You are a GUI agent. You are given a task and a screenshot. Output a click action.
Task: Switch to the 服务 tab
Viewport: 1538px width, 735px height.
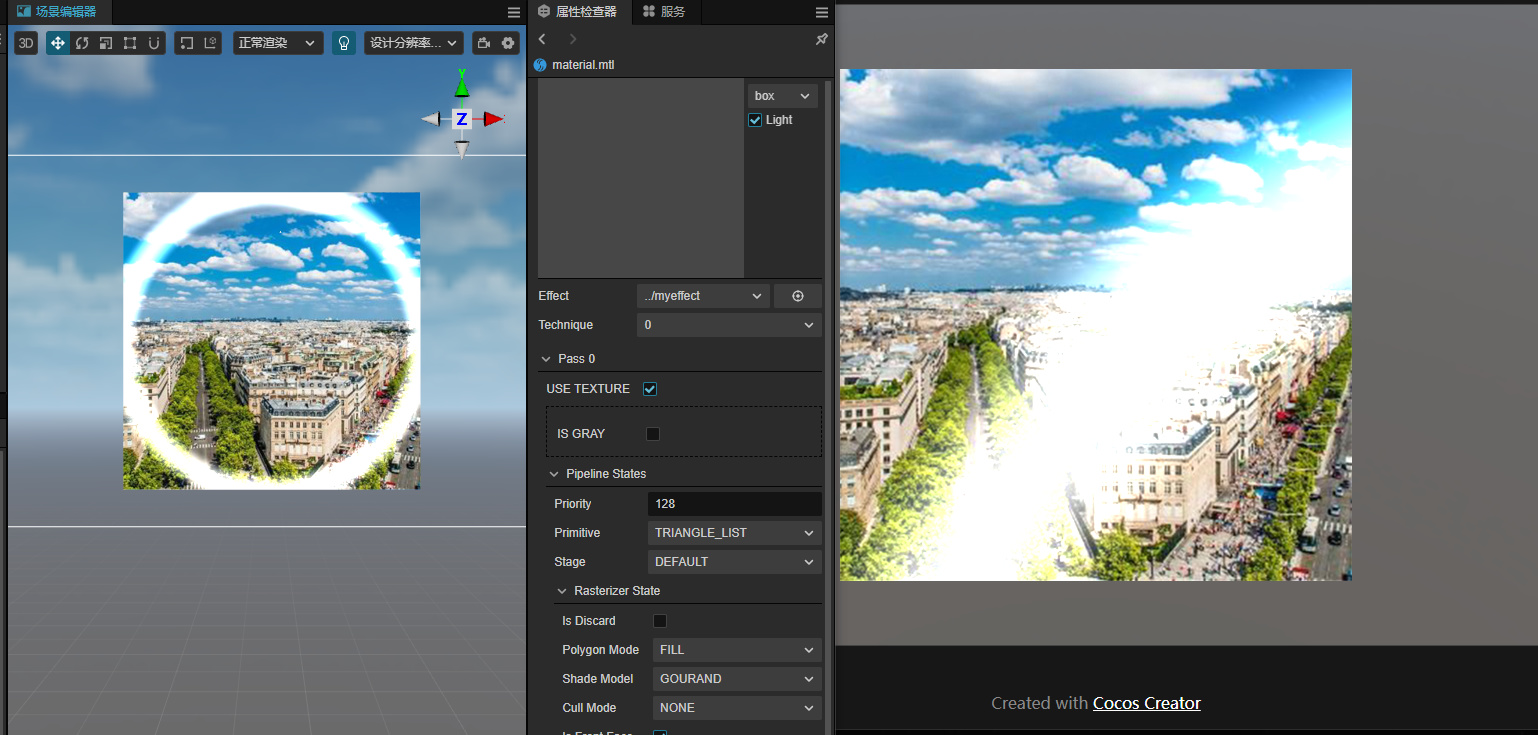click(x=664, y=12)
